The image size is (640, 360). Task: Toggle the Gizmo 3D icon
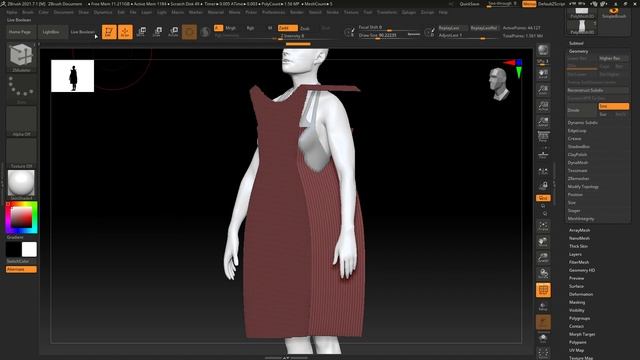pyautogui.click(x=189, y=32)
